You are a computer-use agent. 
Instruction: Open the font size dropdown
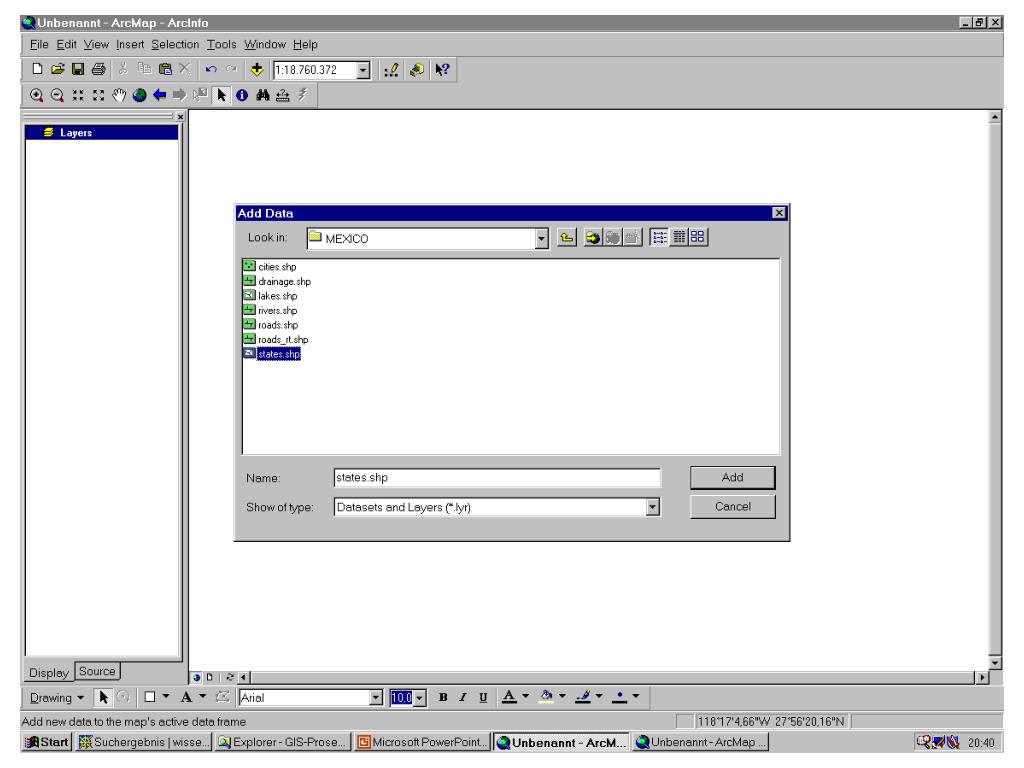point(420,698)
